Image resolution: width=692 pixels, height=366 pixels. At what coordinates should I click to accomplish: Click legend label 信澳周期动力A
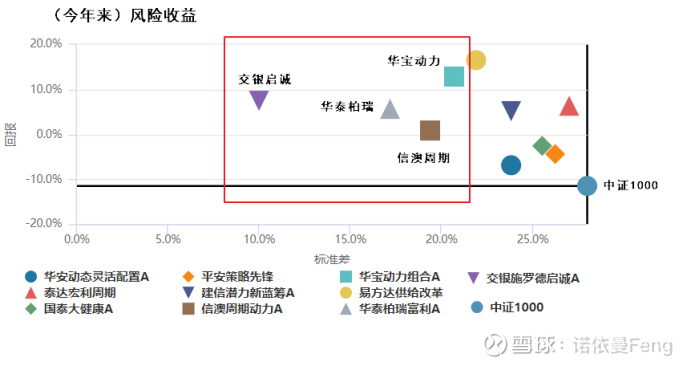pos(242,309)
